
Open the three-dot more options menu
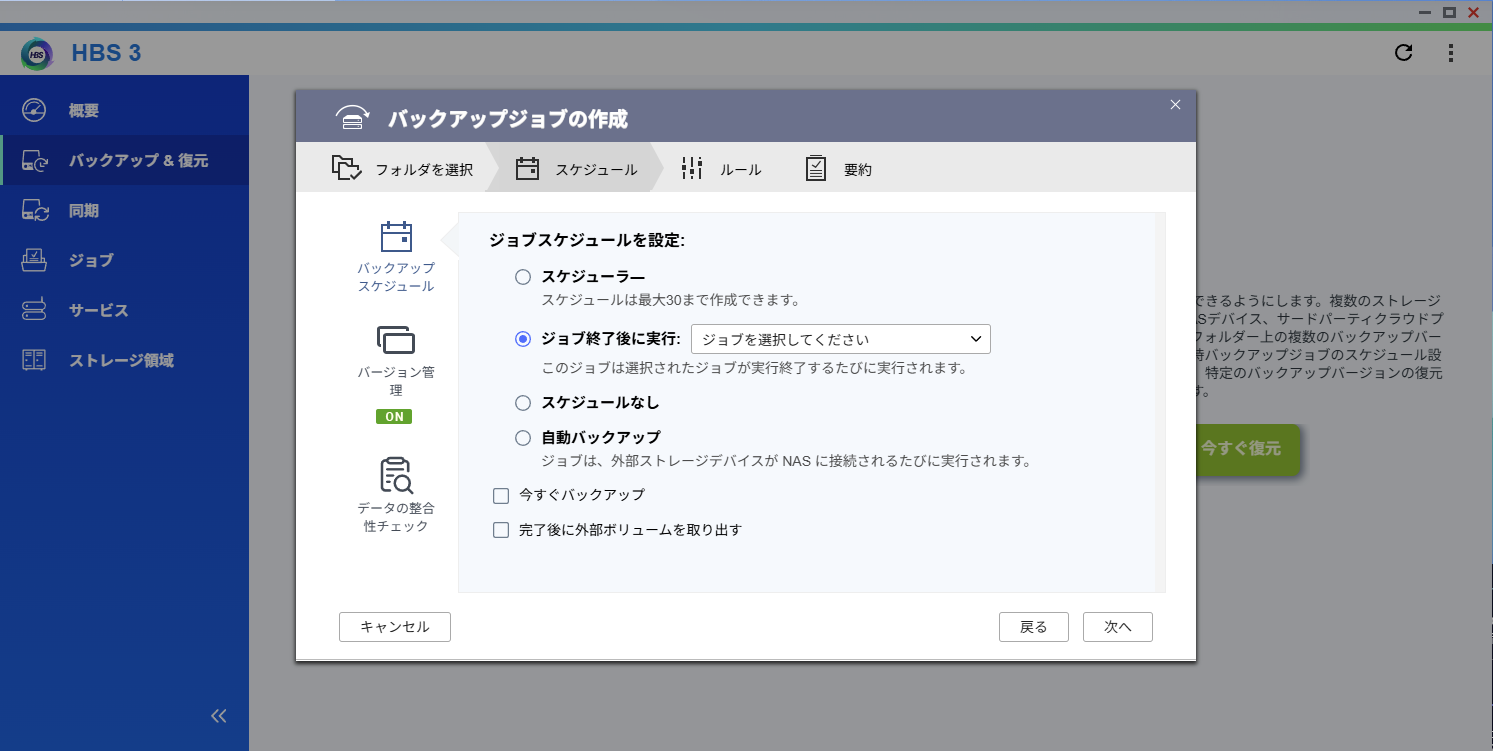click(1451, 53)
